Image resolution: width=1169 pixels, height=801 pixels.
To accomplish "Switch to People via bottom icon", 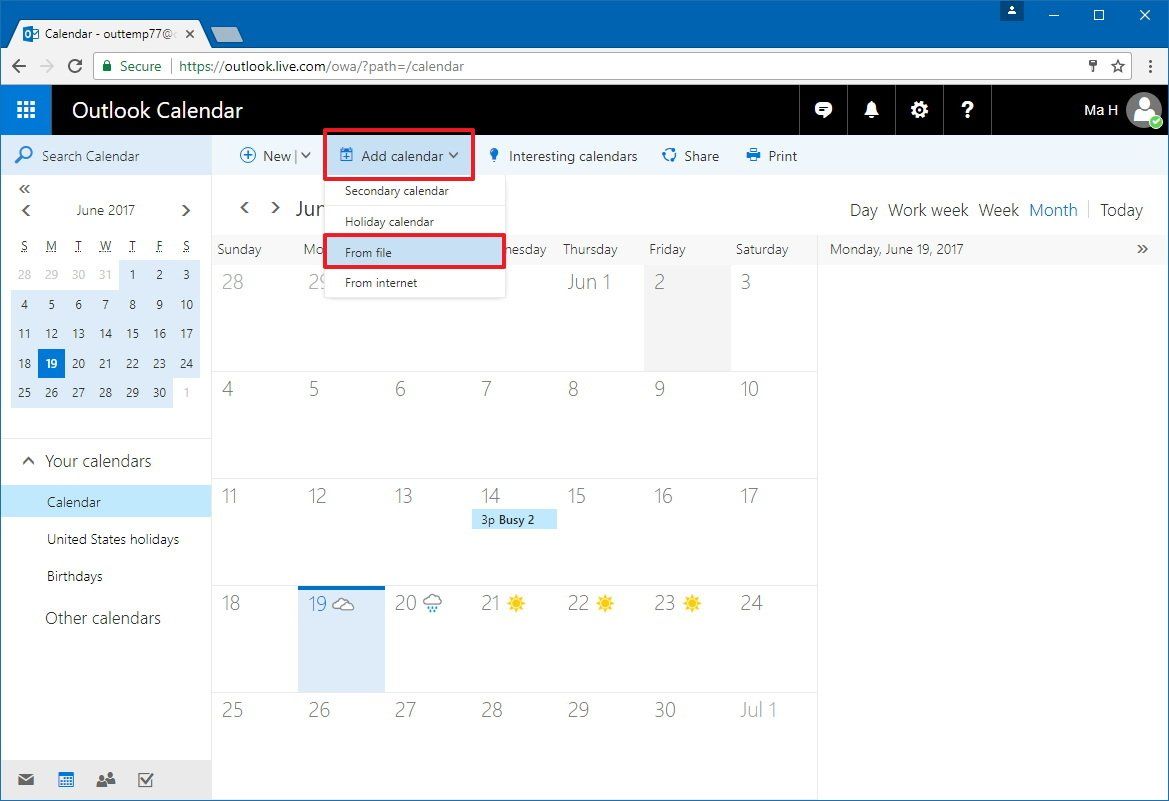I will pyautogui.click(x=106, y=780).
